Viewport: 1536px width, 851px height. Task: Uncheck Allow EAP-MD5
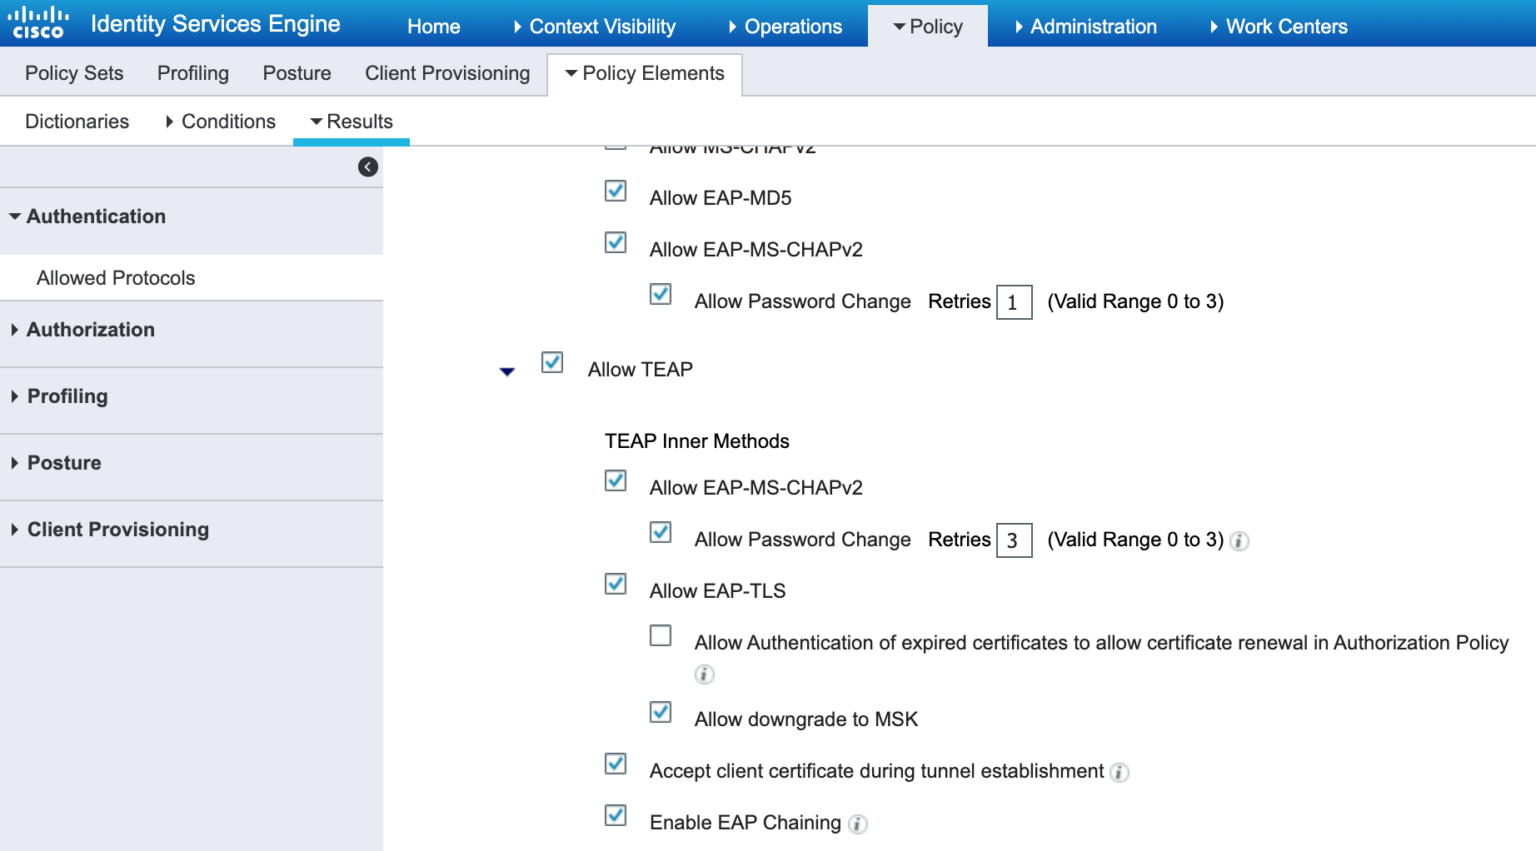615,190
